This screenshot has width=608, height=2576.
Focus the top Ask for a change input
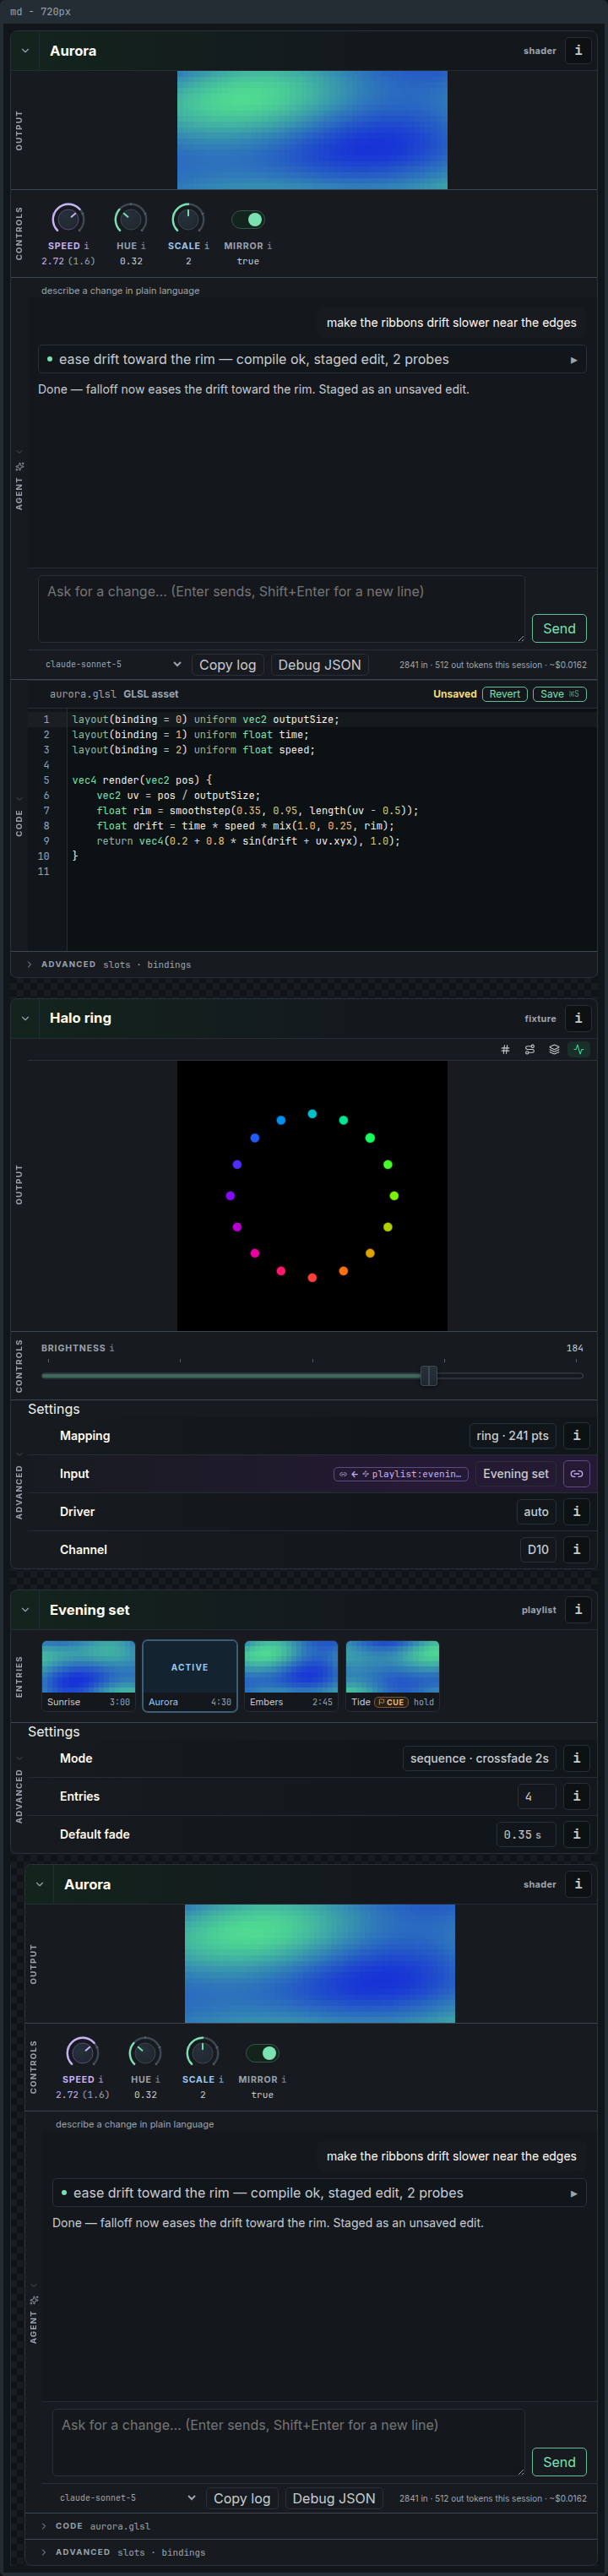click(x=281, y=608)
